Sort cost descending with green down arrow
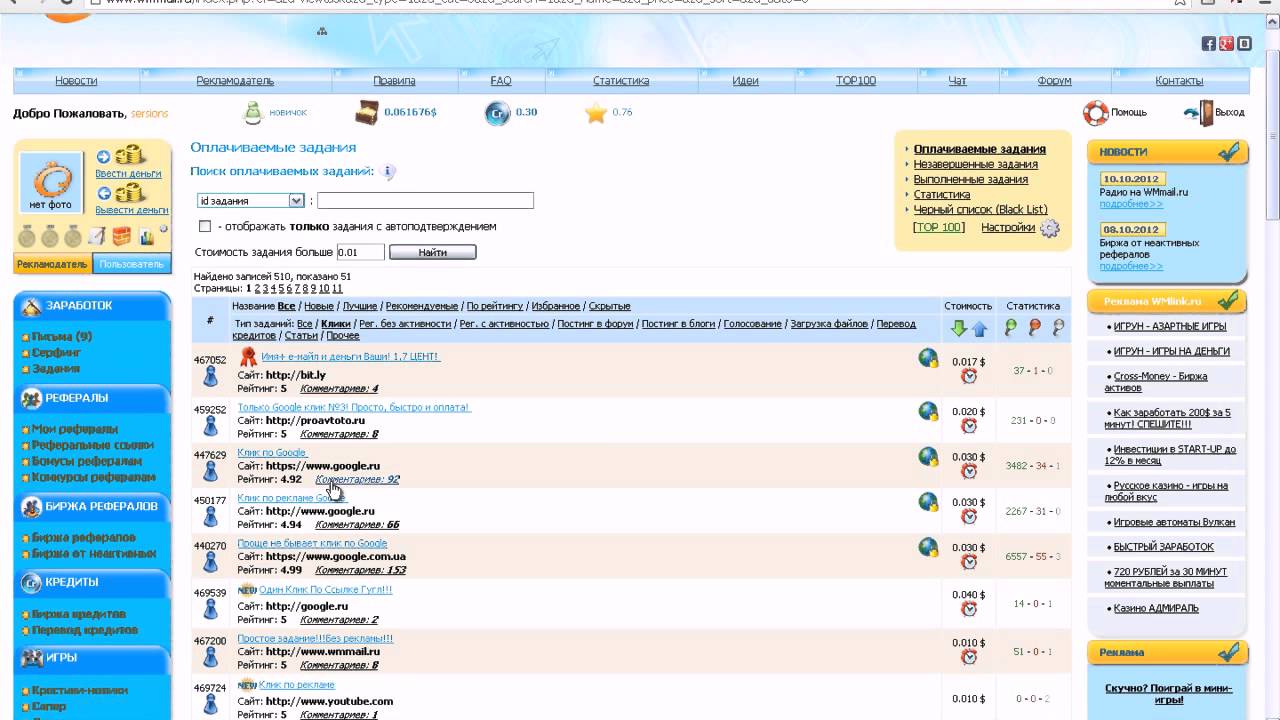Viewport: 1280px width, 720px height. [959, 328]
